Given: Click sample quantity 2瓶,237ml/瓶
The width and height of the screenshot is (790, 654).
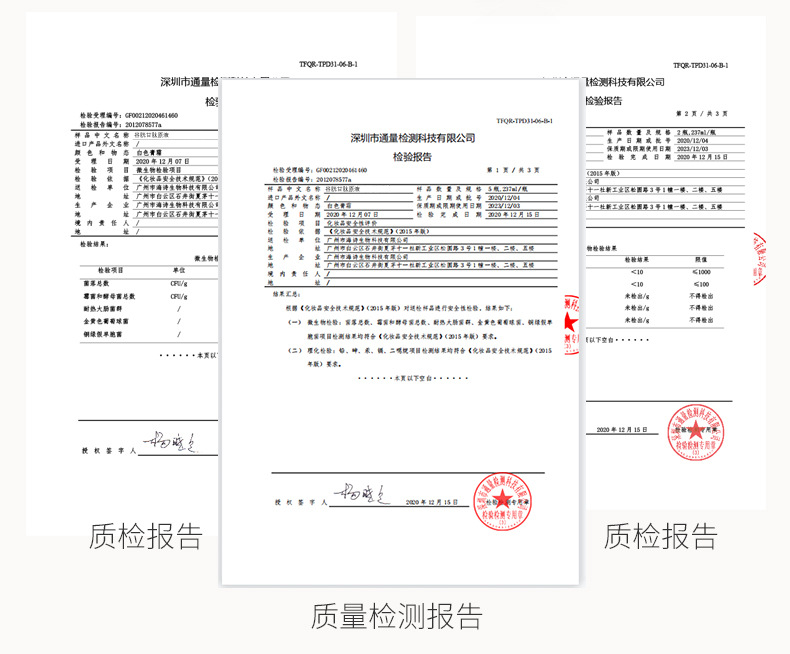Looking at the screenshot, I should (696, 133).
